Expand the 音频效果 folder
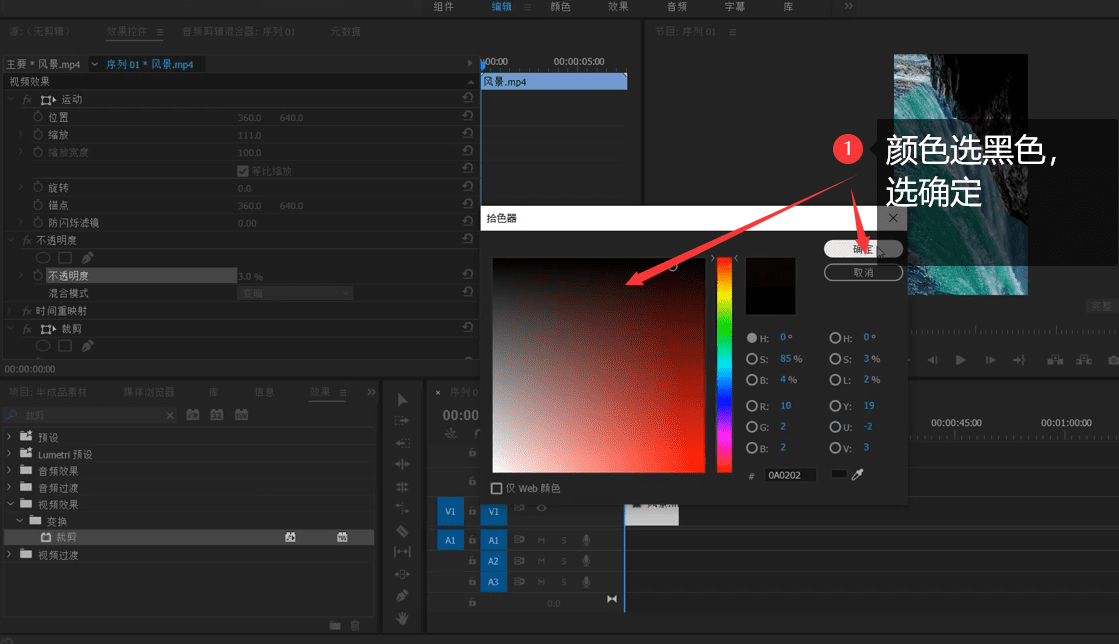This screenshot has height=644, width=1119. point(9,470)
